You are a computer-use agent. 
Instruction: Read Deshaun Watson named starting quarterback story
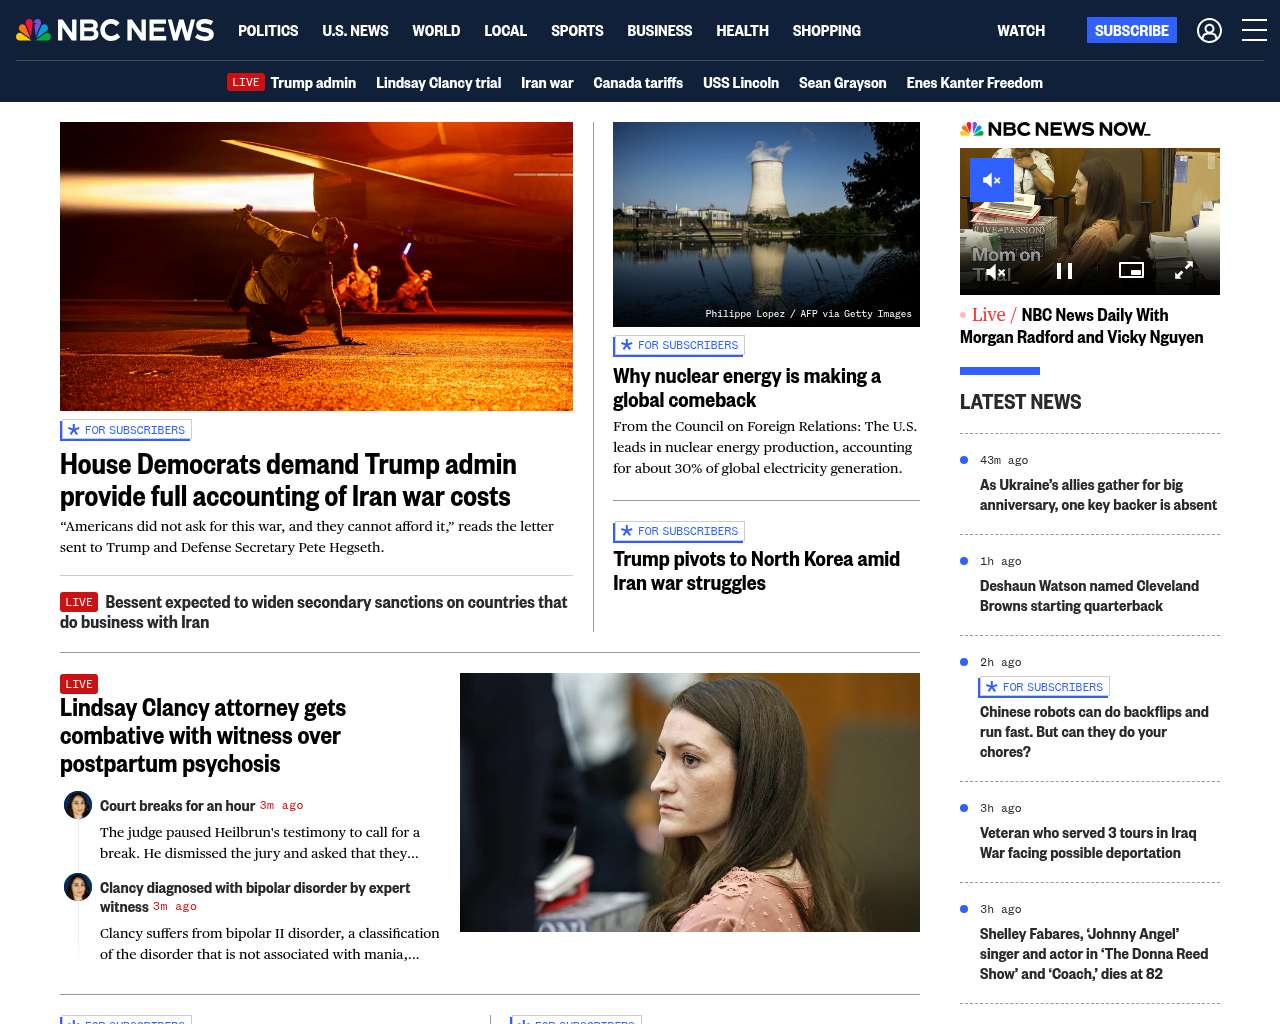(1089, 596)
